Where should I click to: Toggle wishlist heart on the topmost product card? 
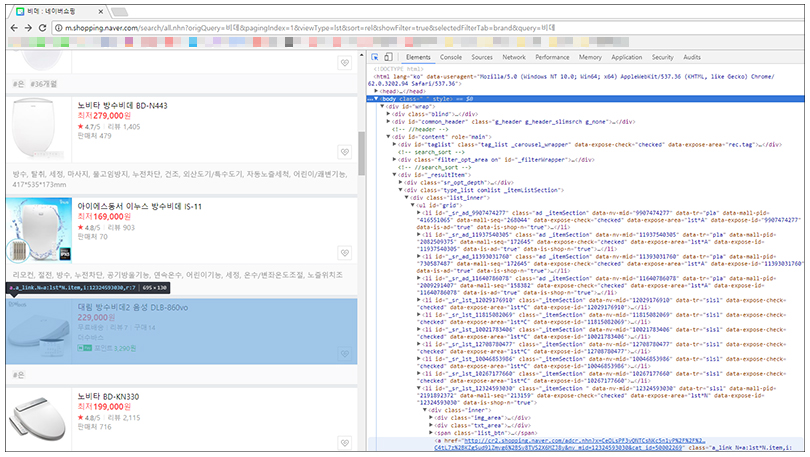pyautogui.click(x=345, y=63)
